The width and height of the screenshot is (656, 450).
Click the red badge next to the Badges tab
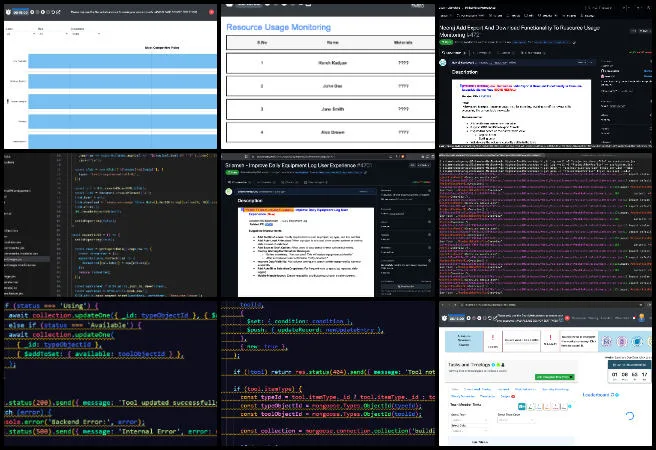[513, 396]
